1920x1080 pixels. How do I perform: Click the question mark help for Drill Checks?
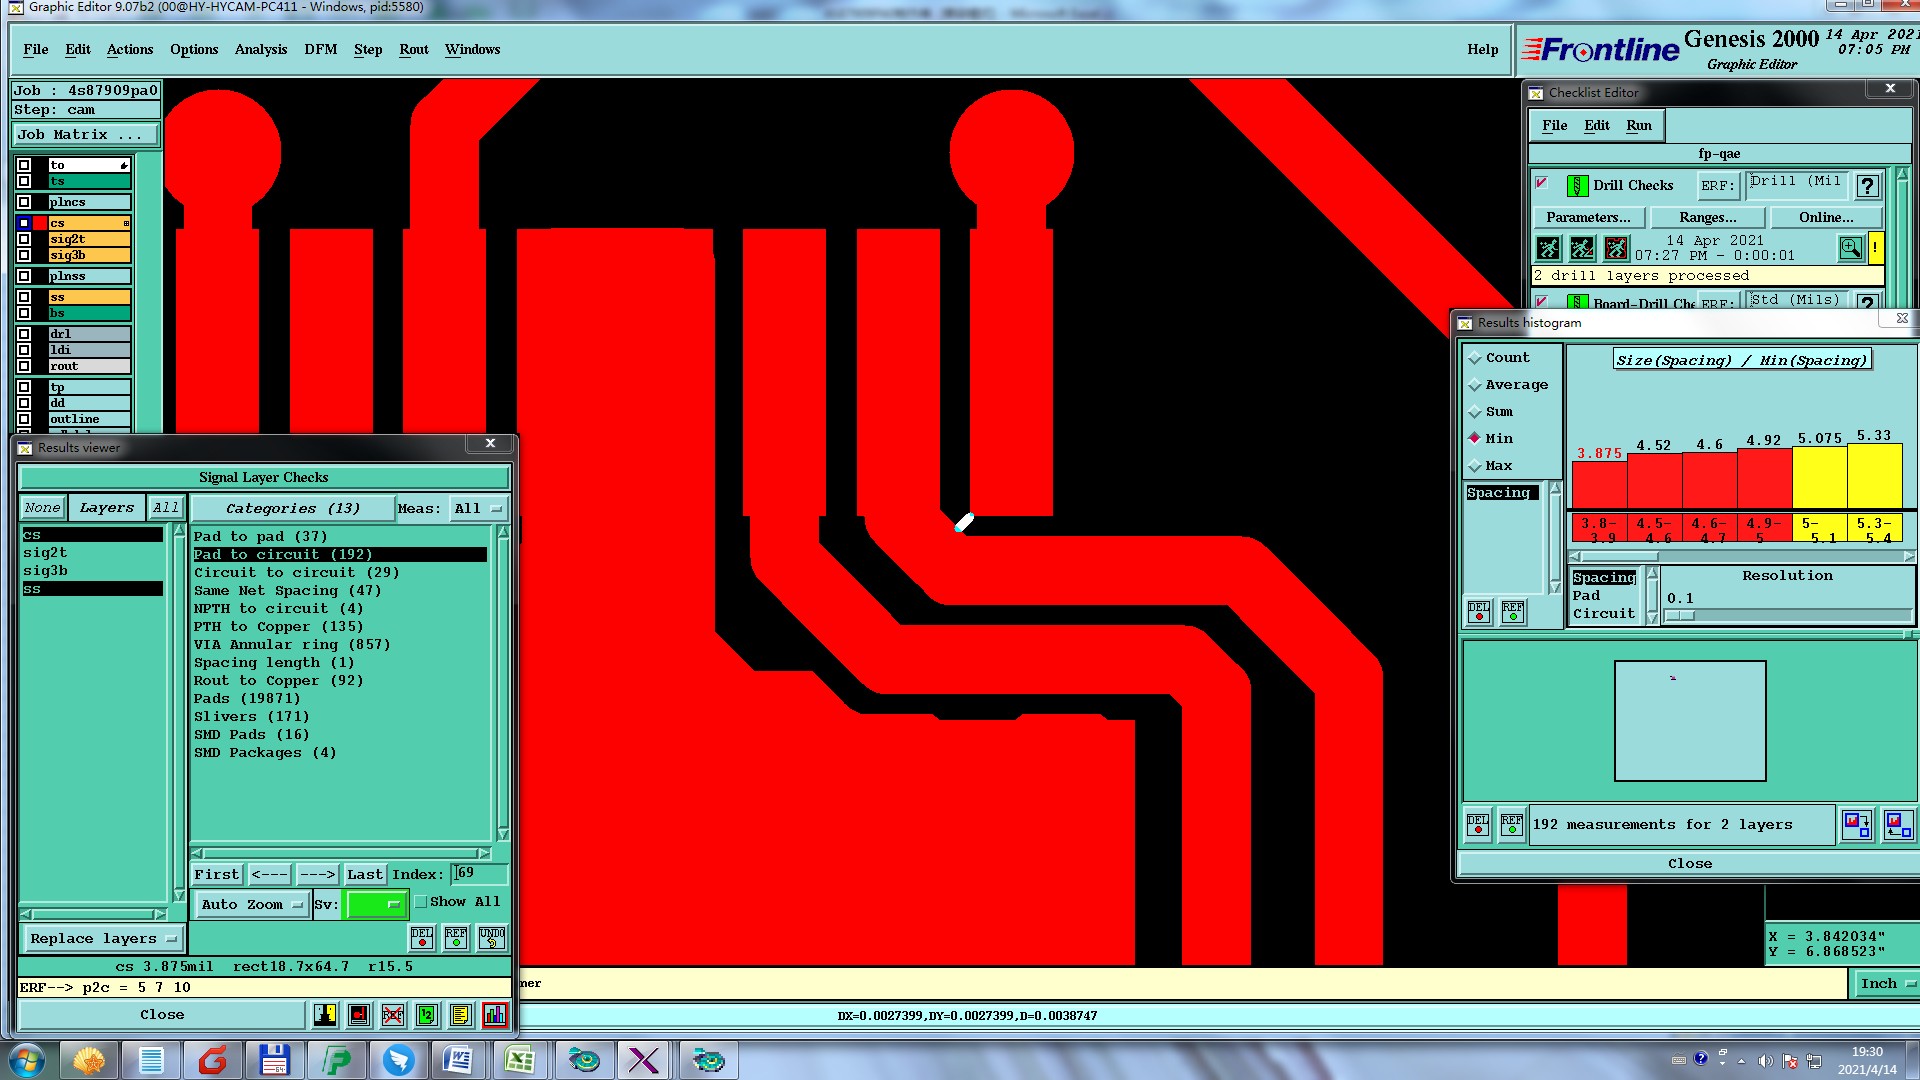pos(1866,186)
